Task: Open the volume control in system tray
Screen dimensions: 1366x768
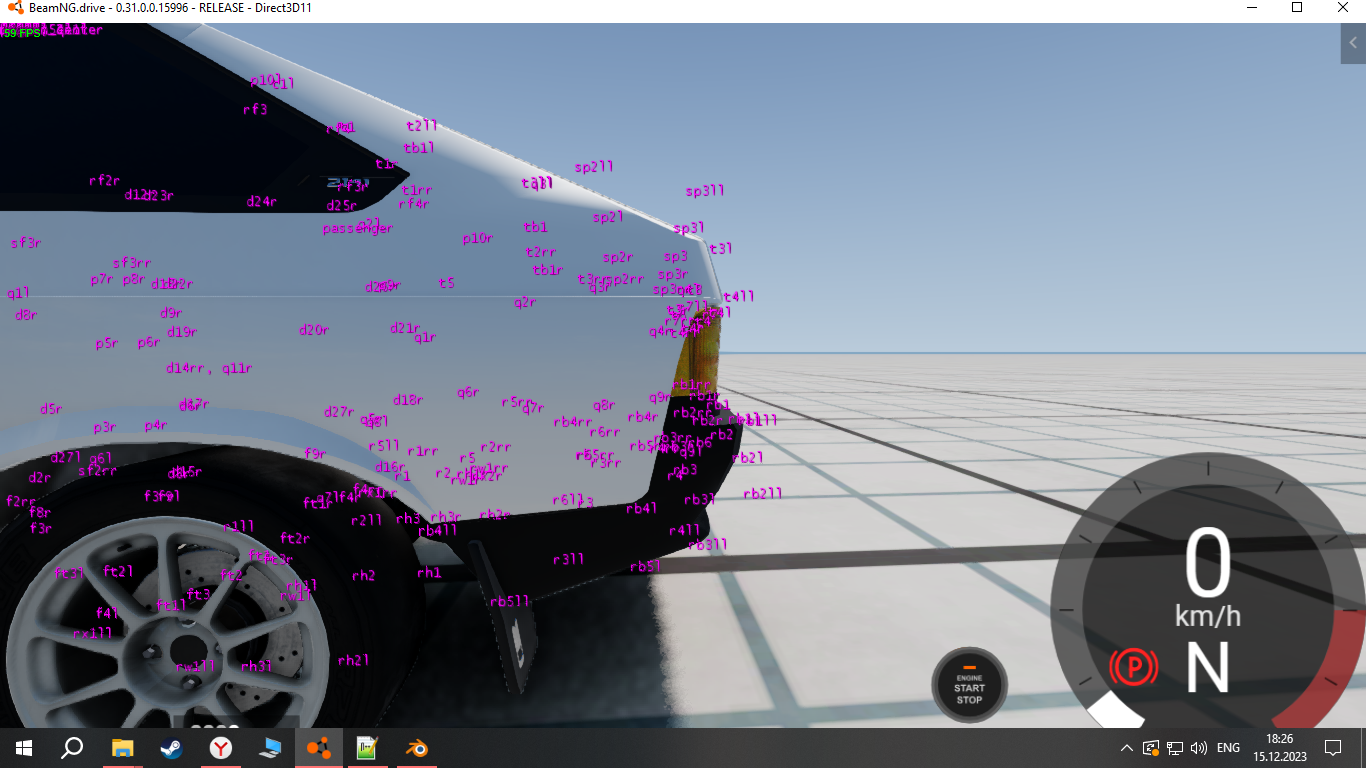Action: tap(1199, 748)
